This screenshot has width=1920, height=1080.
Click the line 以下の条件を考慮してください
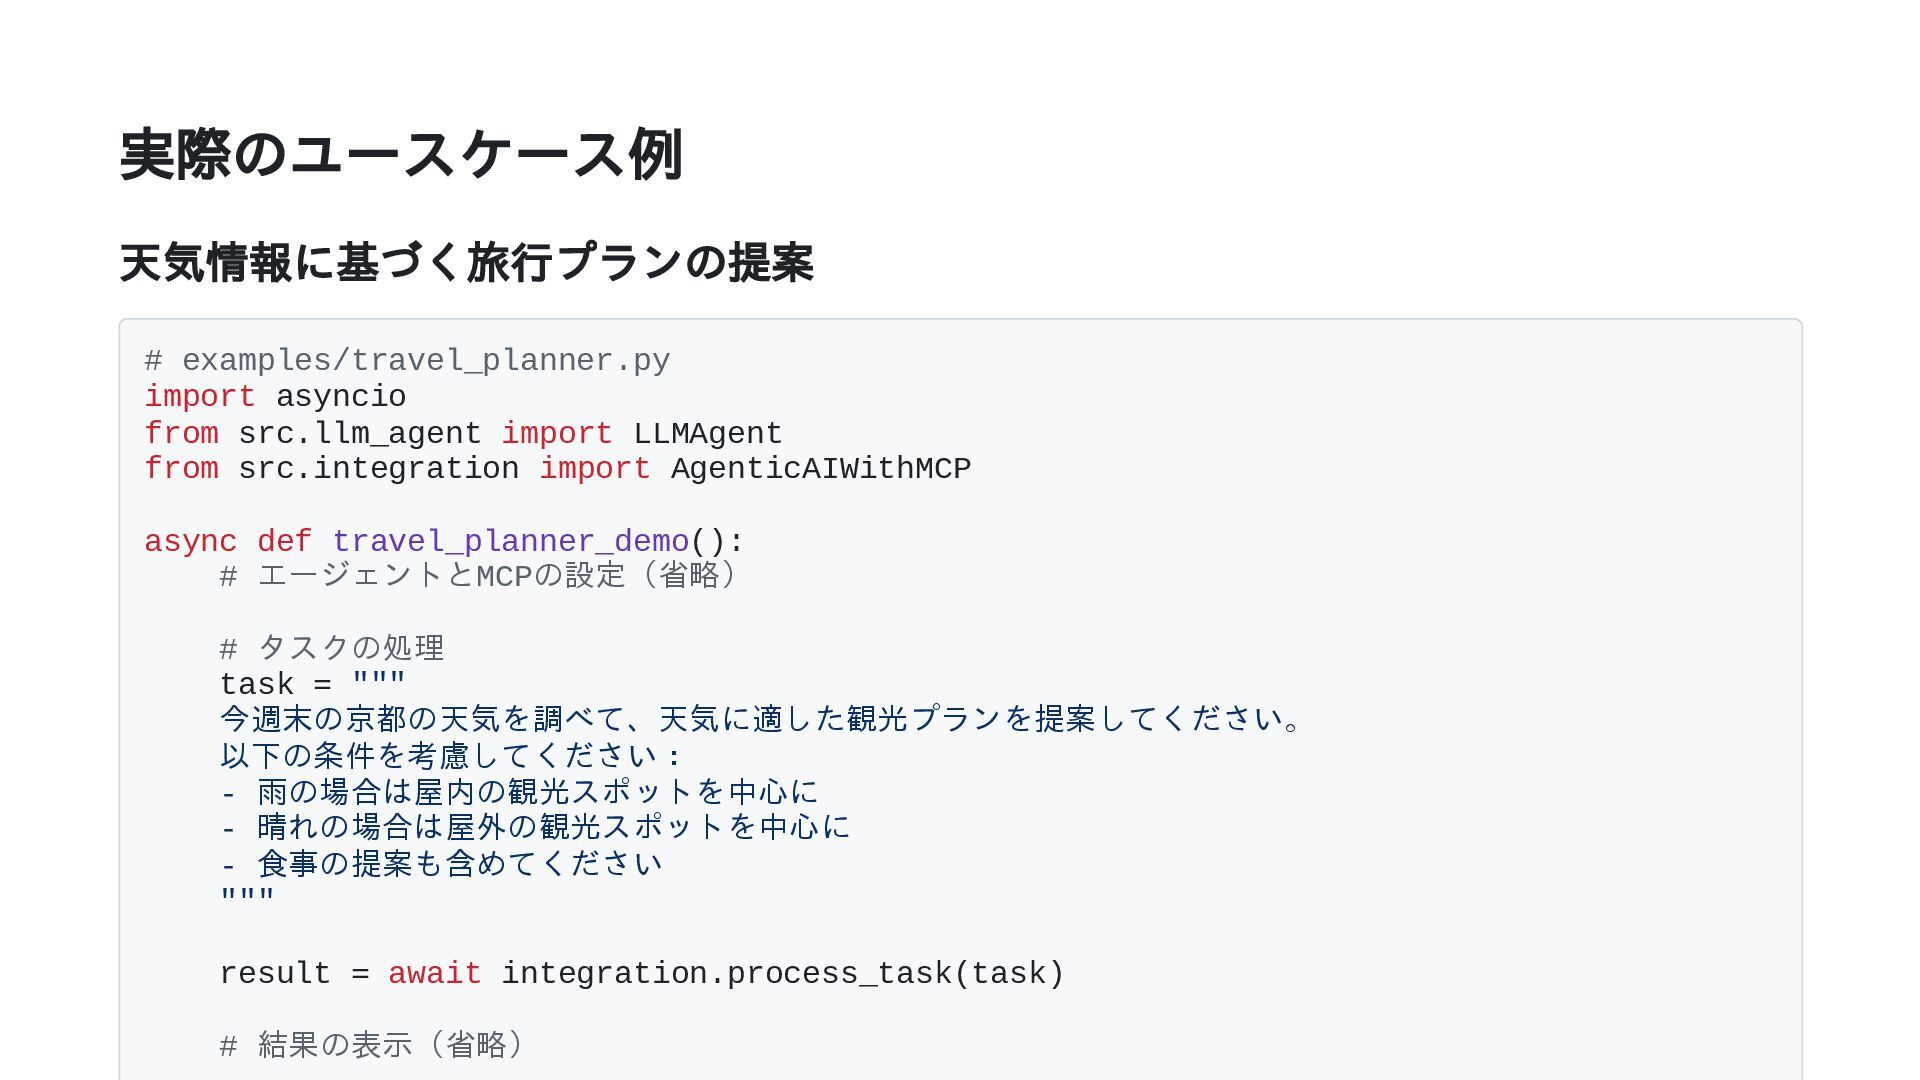(x=450, y=756)
